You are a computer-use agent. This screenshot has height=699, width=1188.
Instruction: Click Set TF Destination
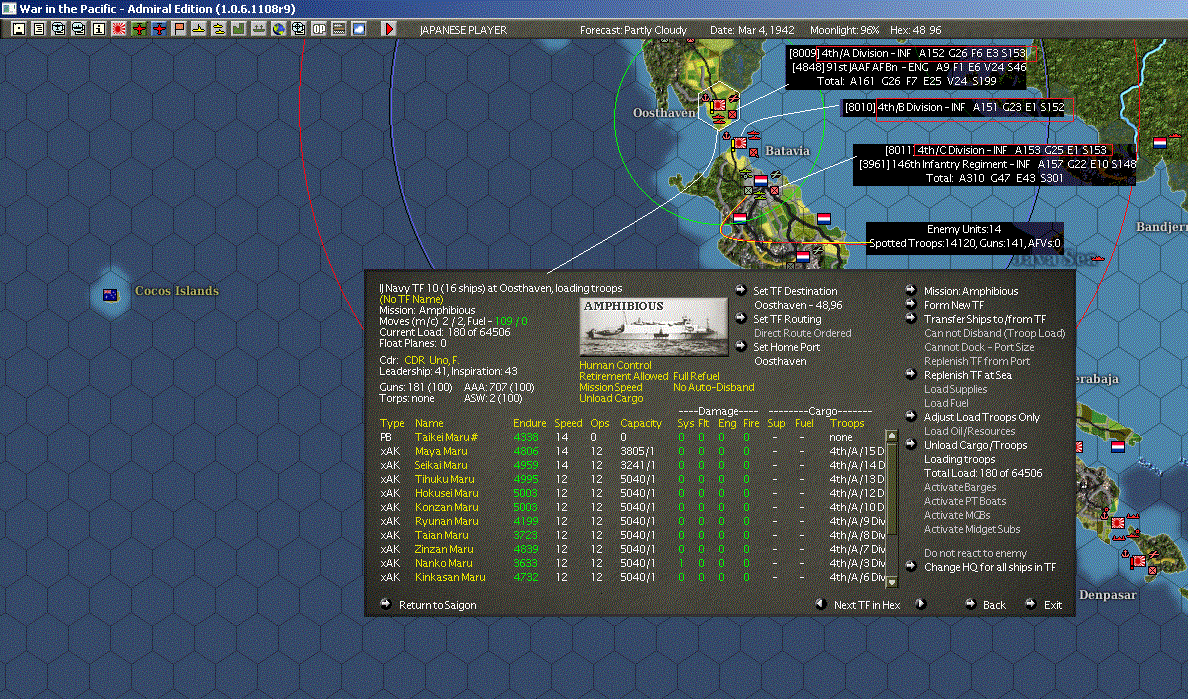tap(795, 291)
